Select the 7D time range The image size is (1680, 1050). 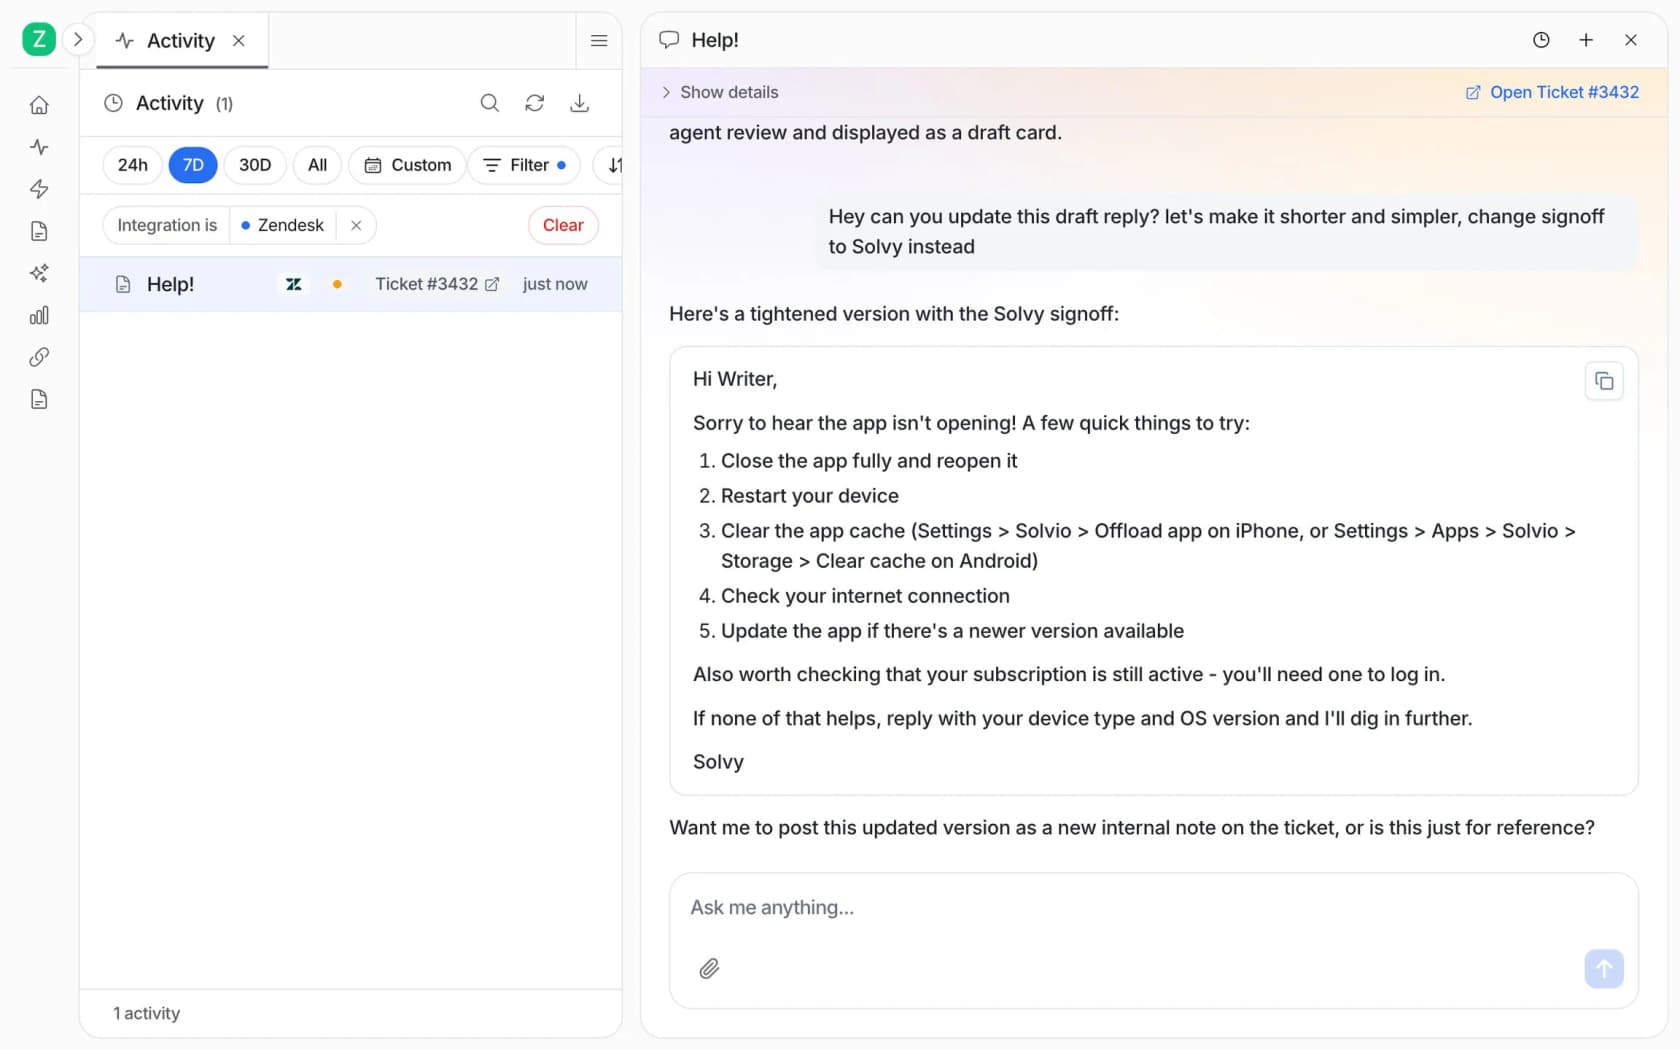(x=193, y=165)
